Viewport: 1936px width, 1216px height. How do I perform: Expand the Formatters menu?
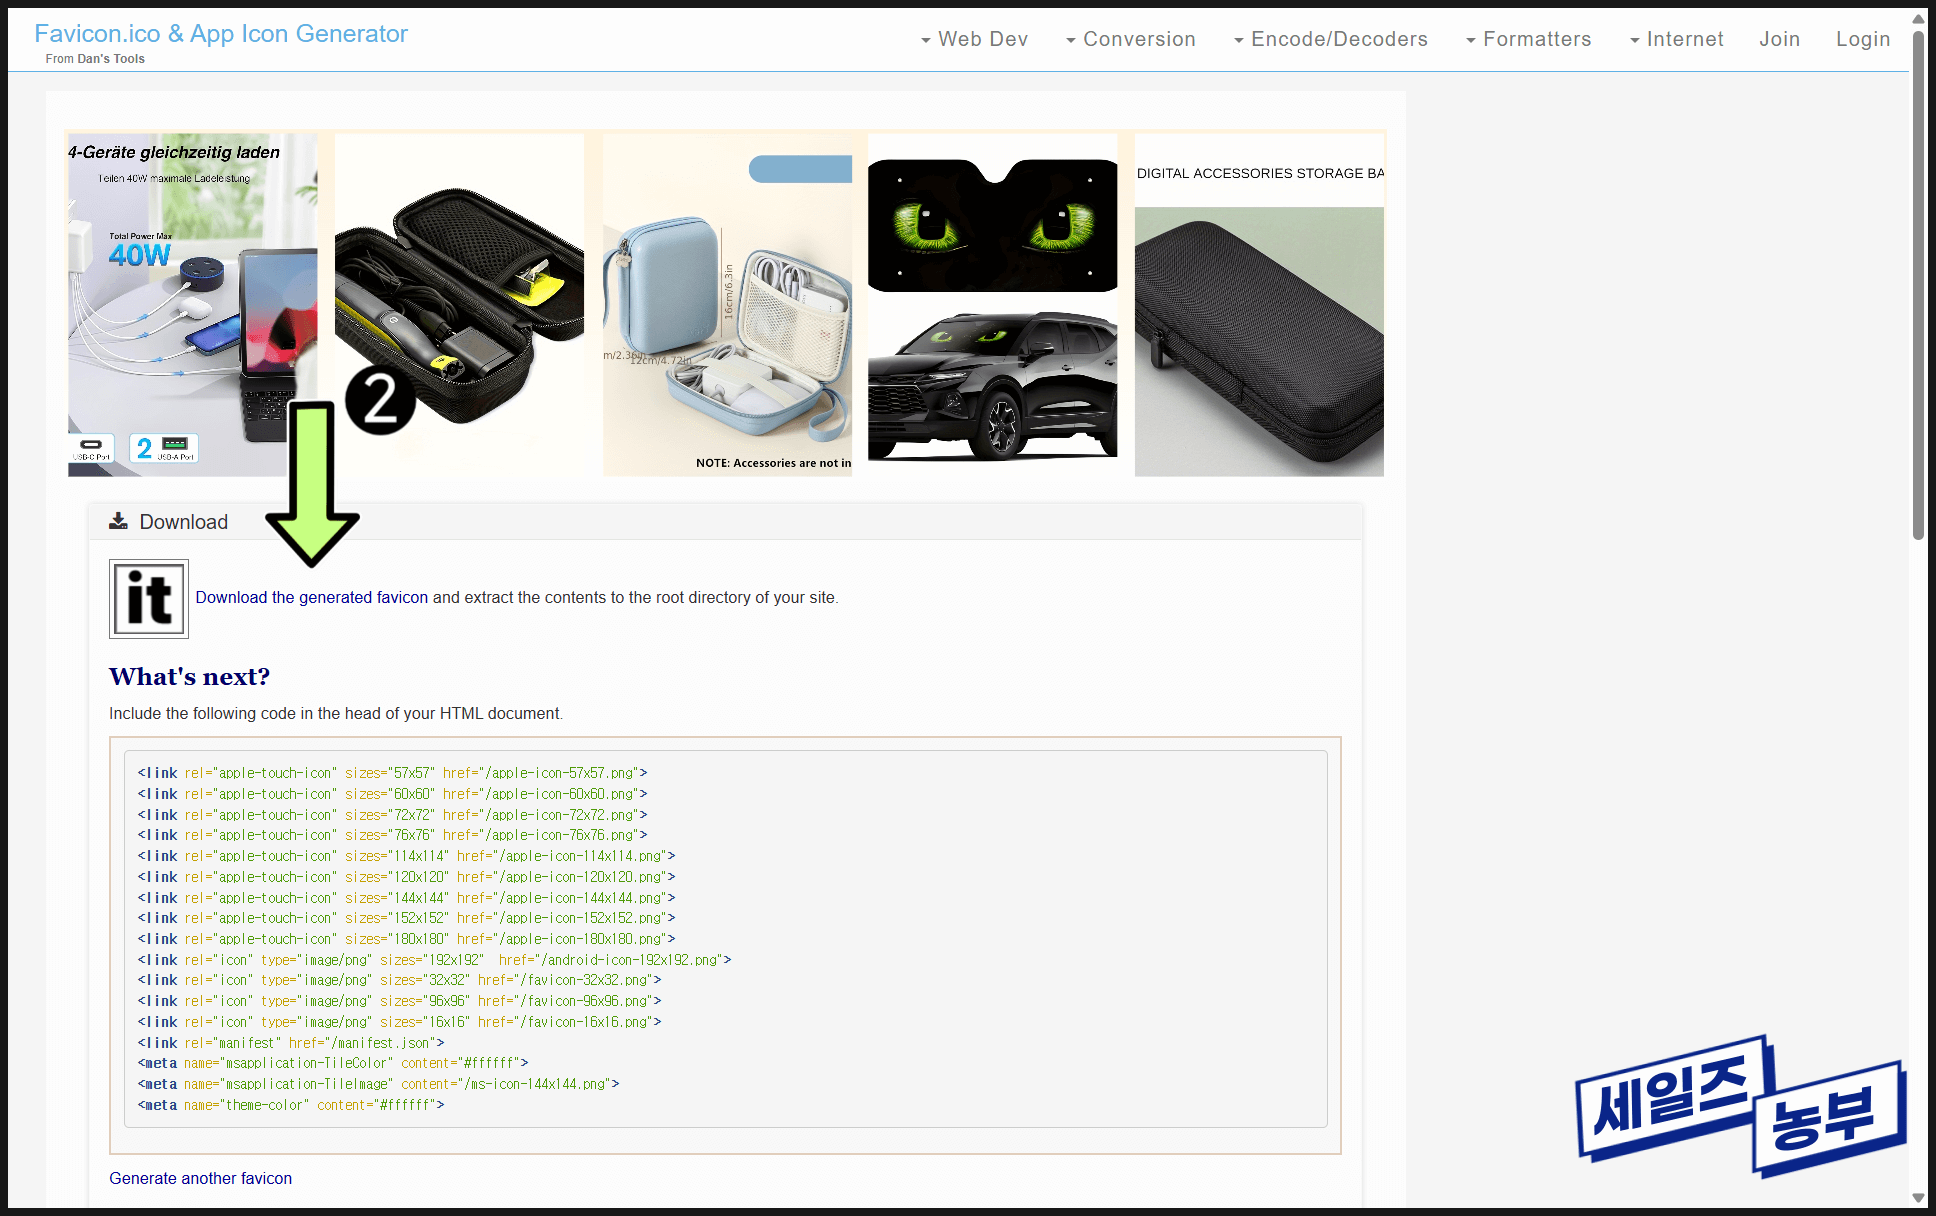click(x=1528, y=39)
